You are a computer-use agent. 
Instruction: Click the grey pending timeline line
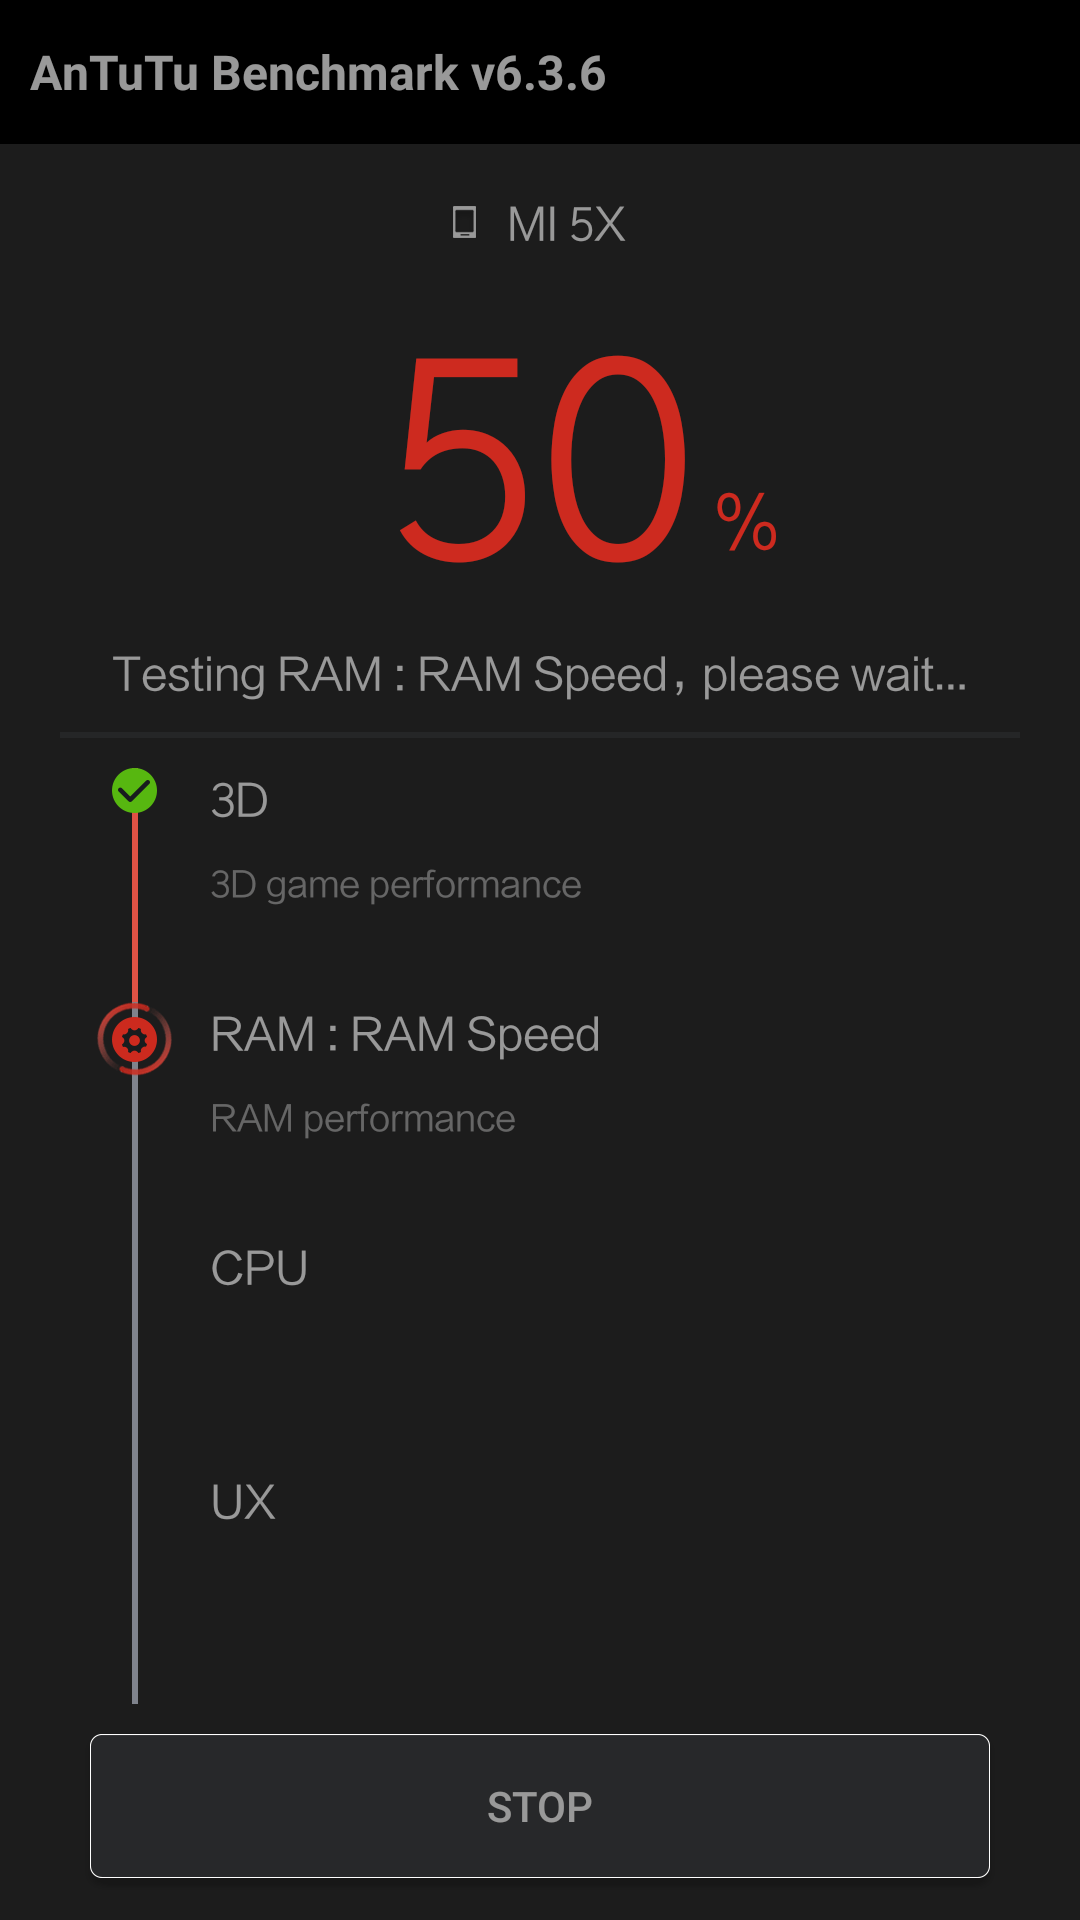click(135, 1400)
